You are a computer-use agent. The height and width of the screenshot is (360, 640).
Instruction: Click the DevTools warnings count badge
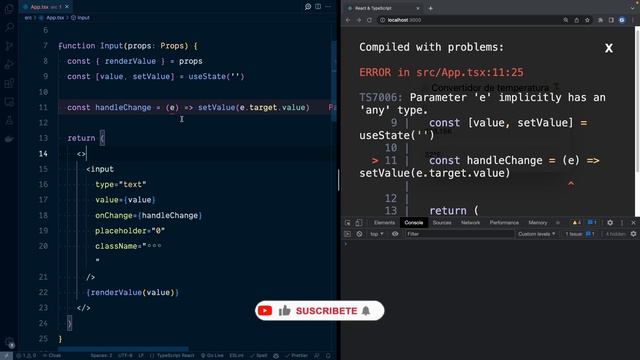[576, 223]
